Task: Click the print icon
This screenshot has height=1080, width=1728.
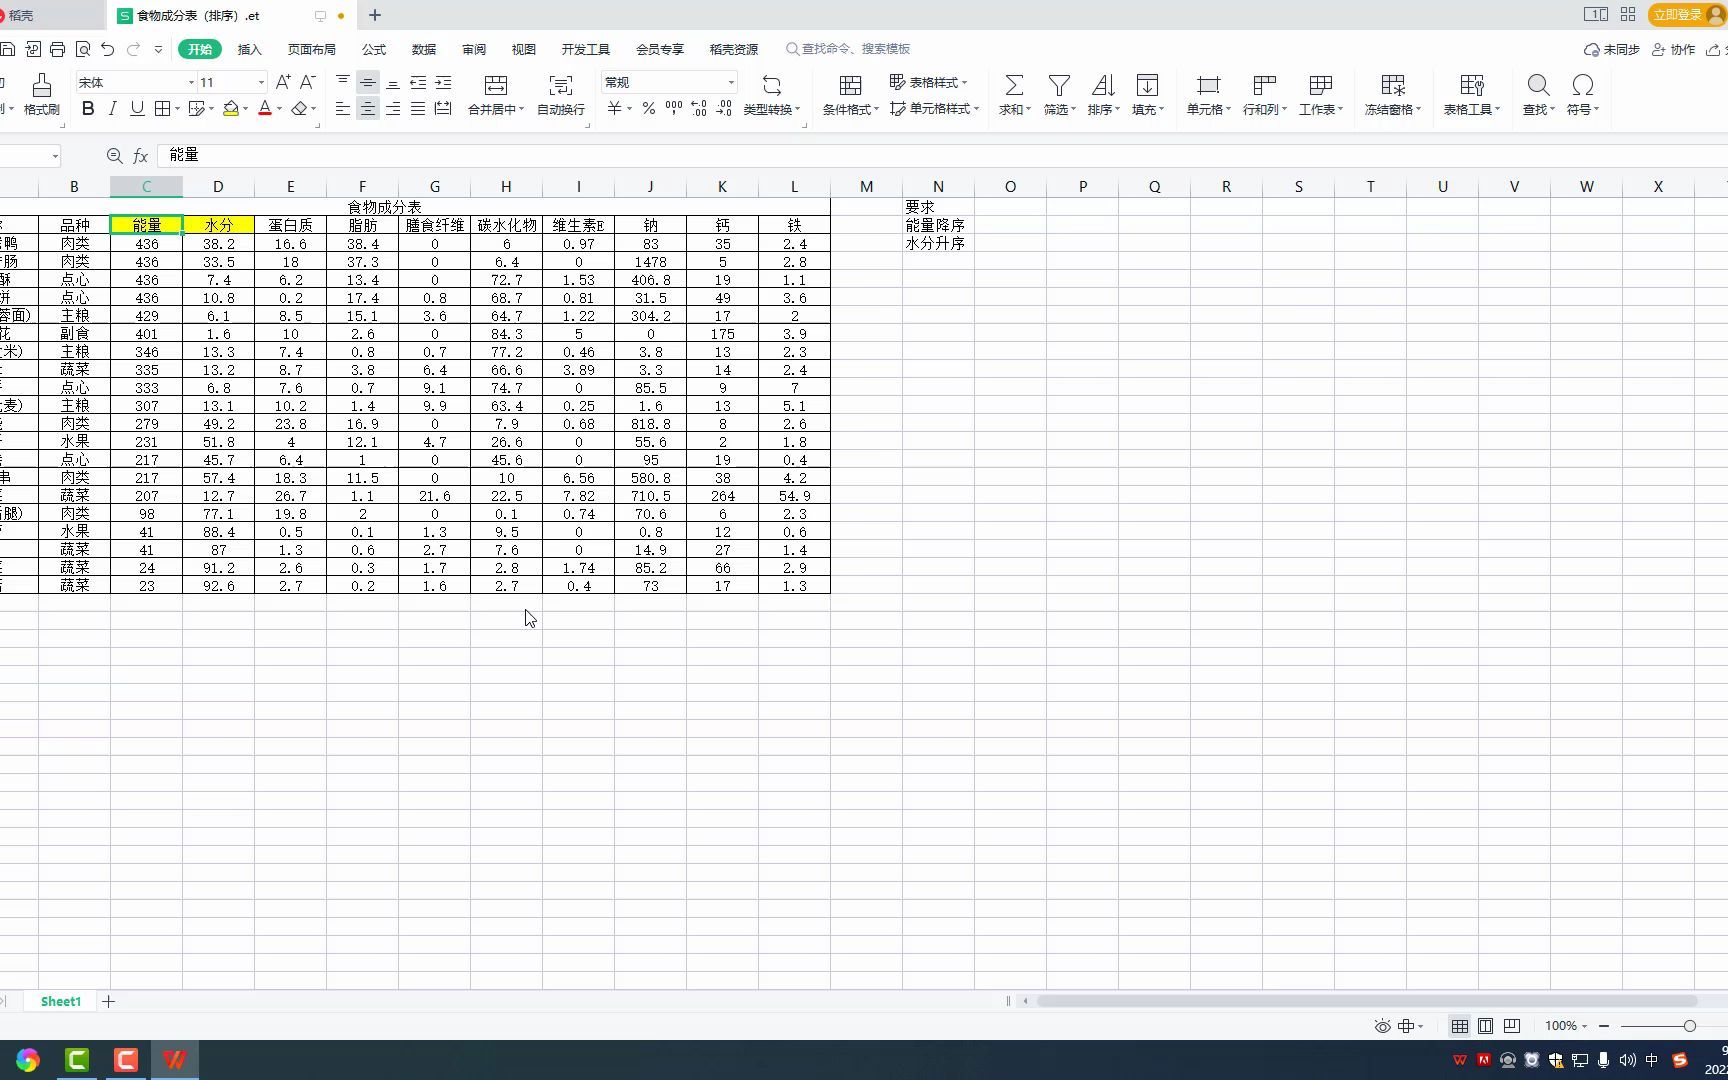Action: (x=57, y=49)
